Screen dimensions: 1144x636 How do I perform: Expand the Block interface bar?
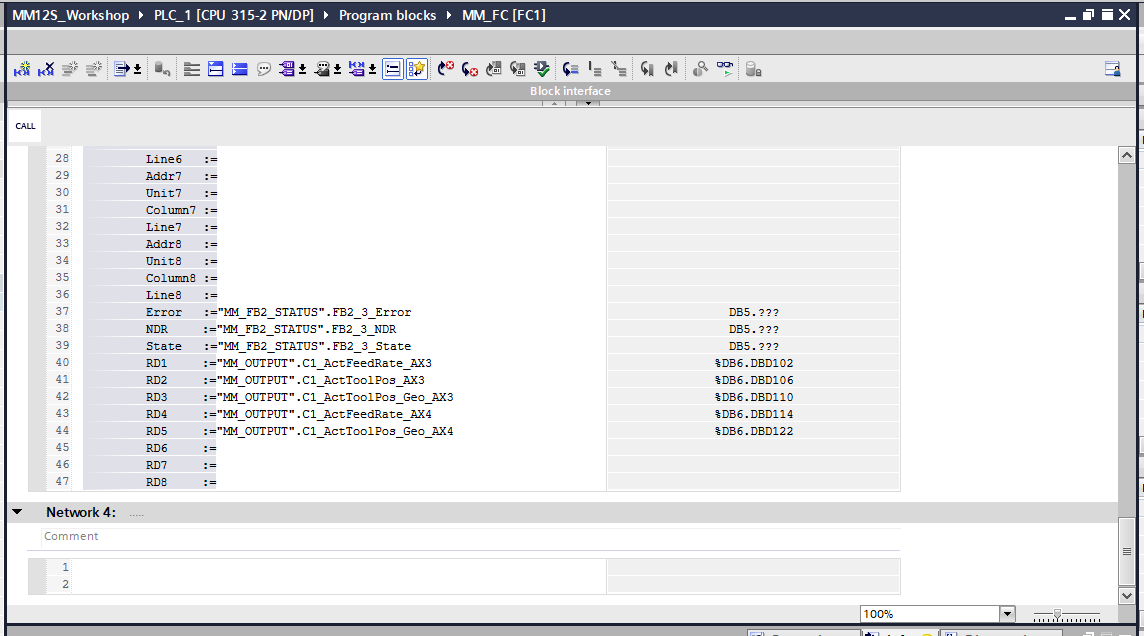click(570, 91)
